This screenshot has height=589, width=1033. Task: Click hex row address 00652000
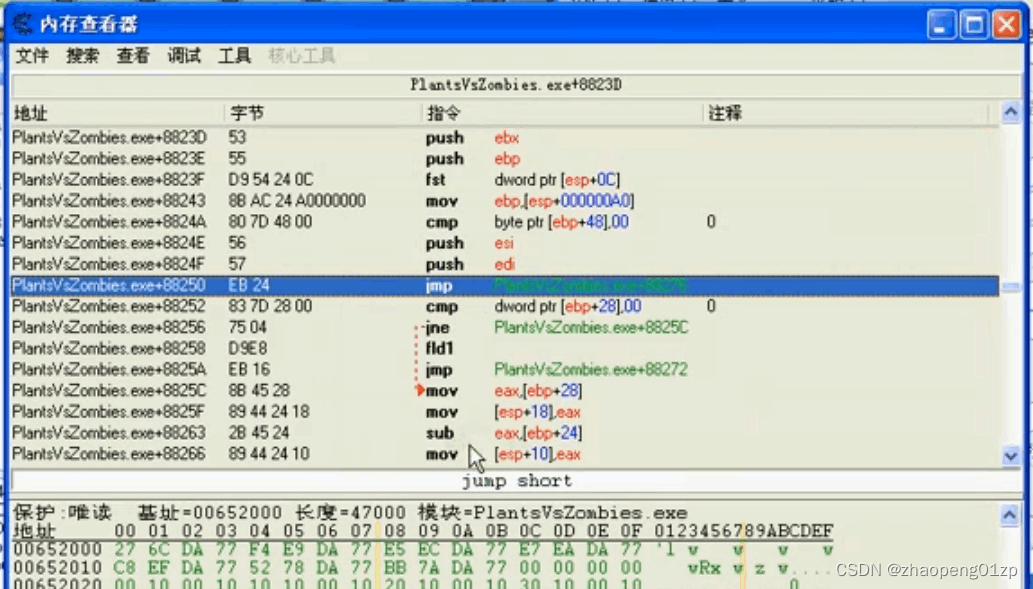point(57,550)
